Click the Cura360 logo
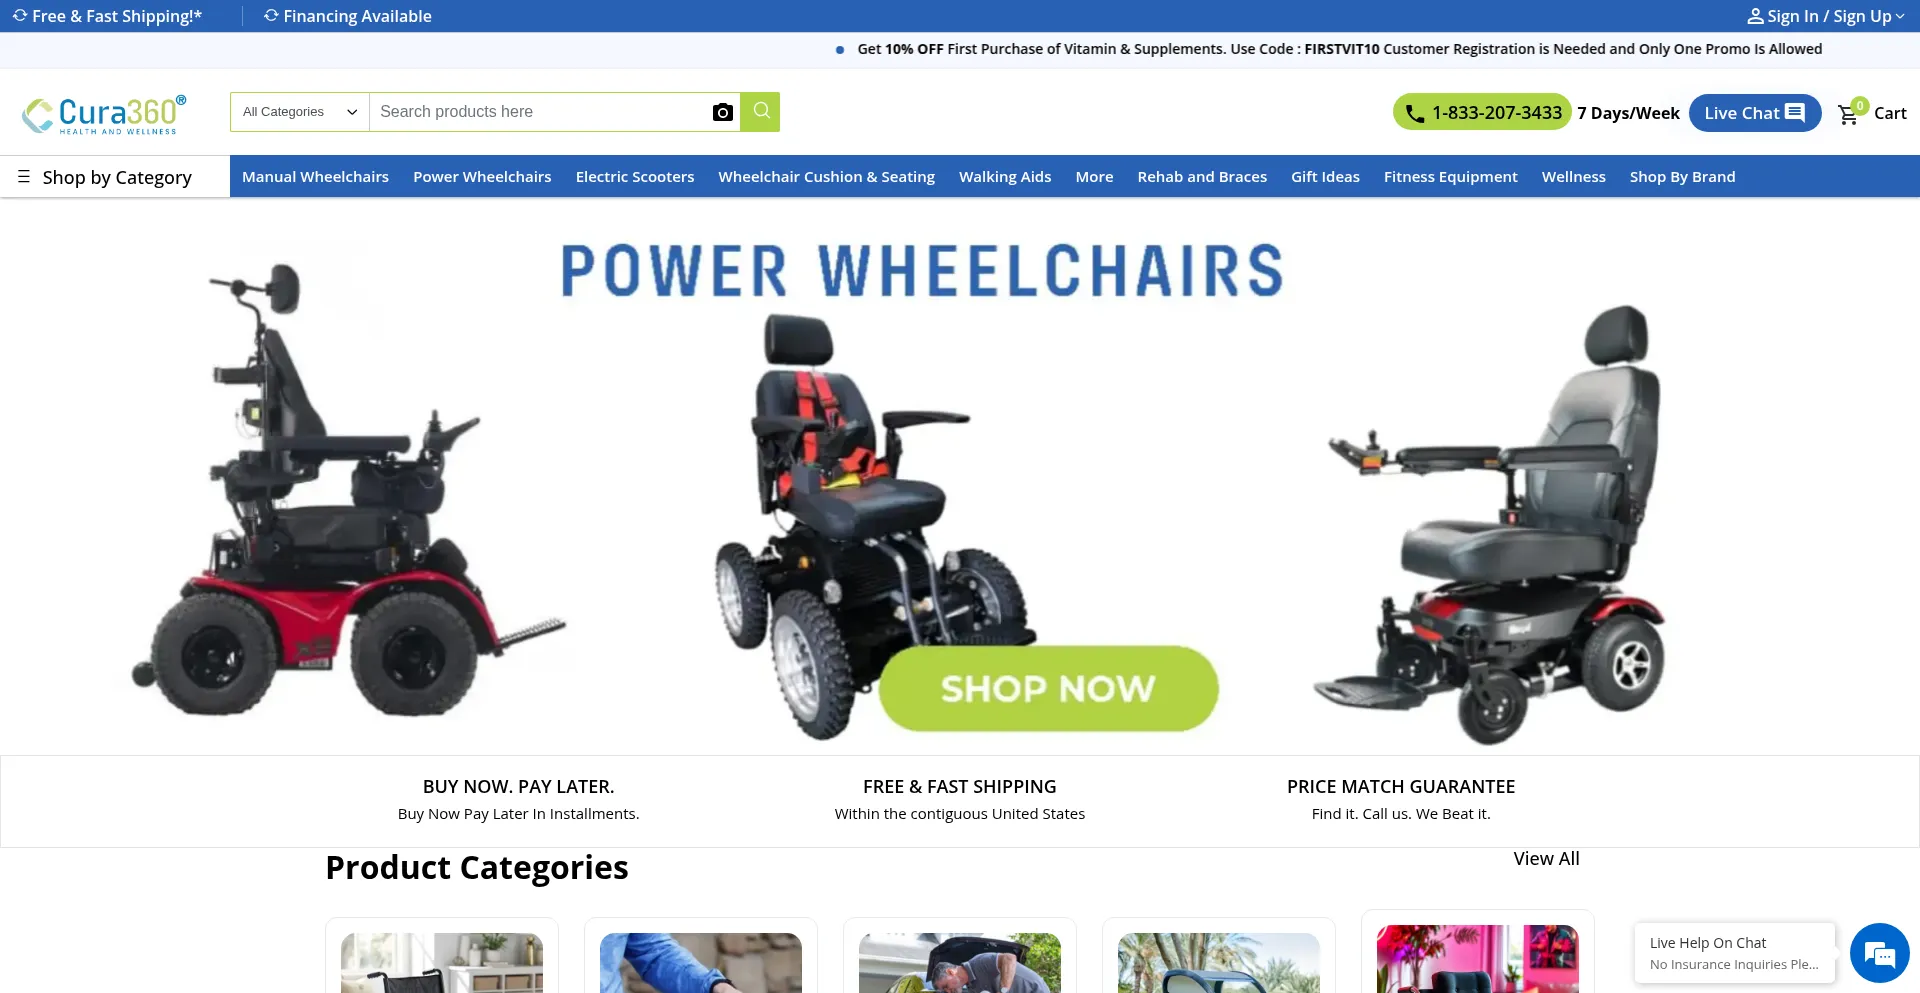Screen dimensions: 1920x993 click(x=104, y=114)
